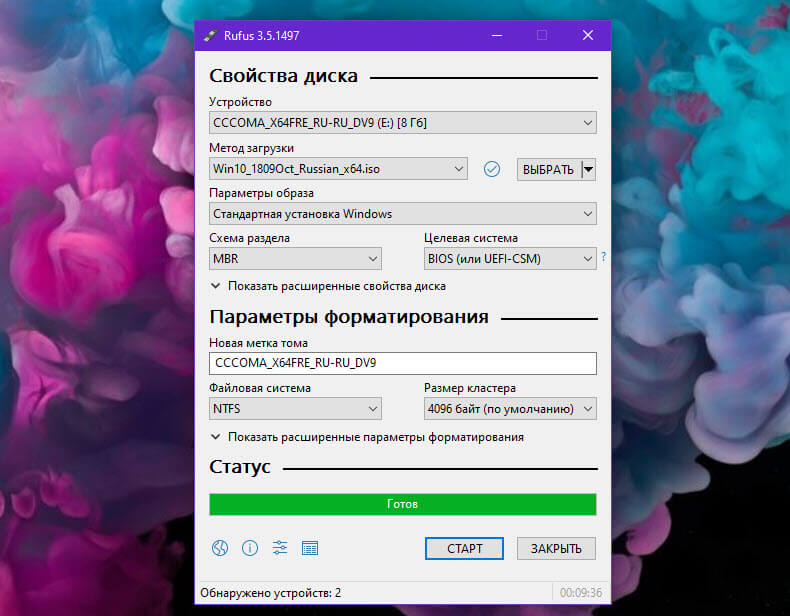Screen dimensions: 790x616
Task: Click the elapsed timer 00:09:36
Action: (x=580, y=593)
